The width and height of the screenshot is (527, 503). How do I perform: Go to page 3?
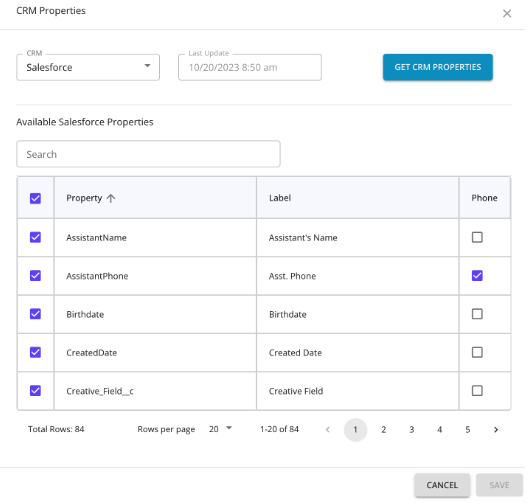[411, 429]
